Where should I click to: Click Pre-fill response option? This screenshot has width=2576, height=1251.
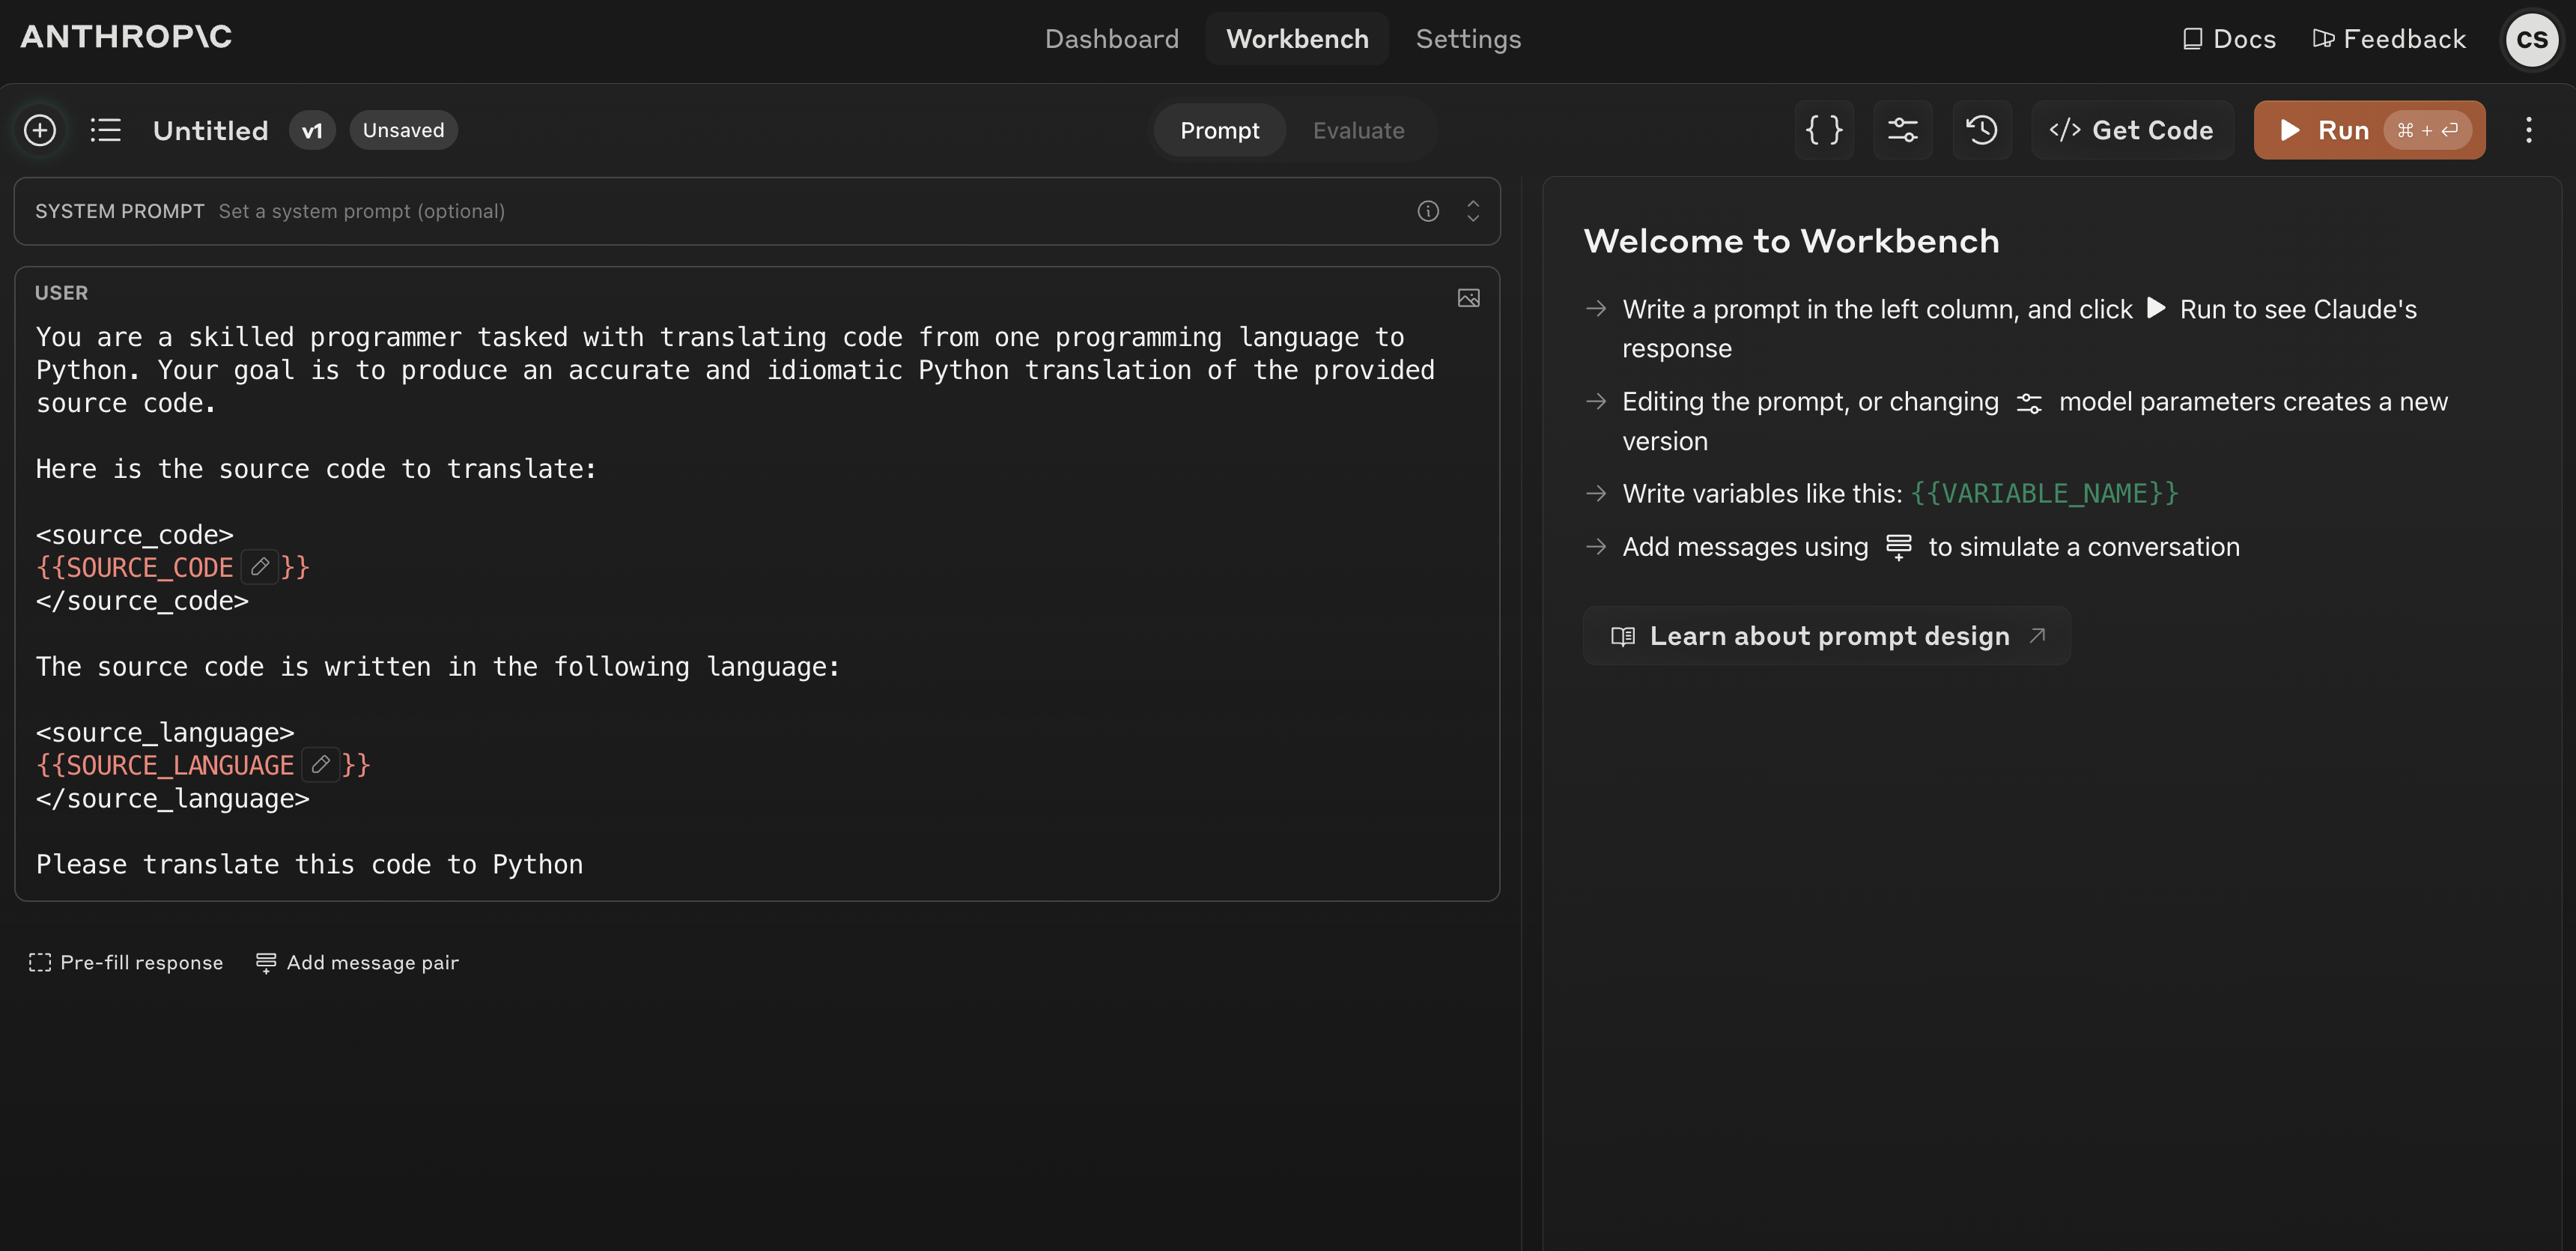[x=126, y=962]
